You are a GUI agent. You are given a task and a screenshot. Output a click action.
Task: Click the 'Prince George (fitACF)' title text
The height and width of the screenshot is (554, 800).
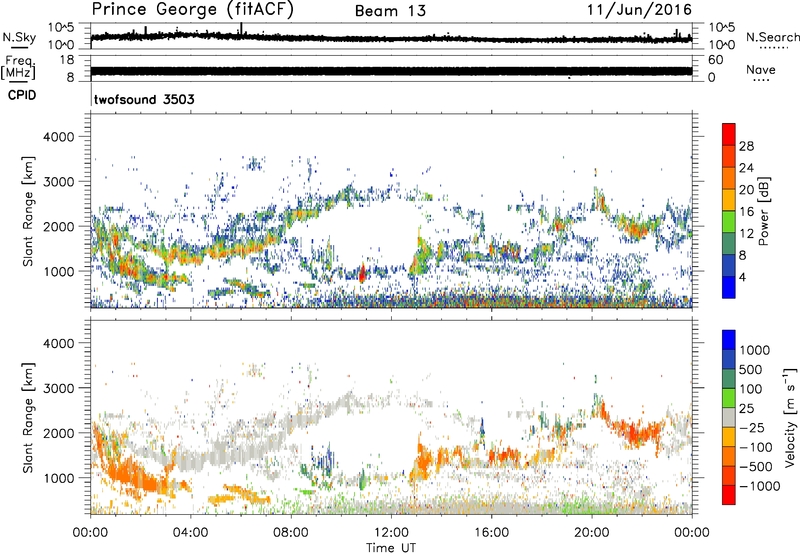coord(192,10)
